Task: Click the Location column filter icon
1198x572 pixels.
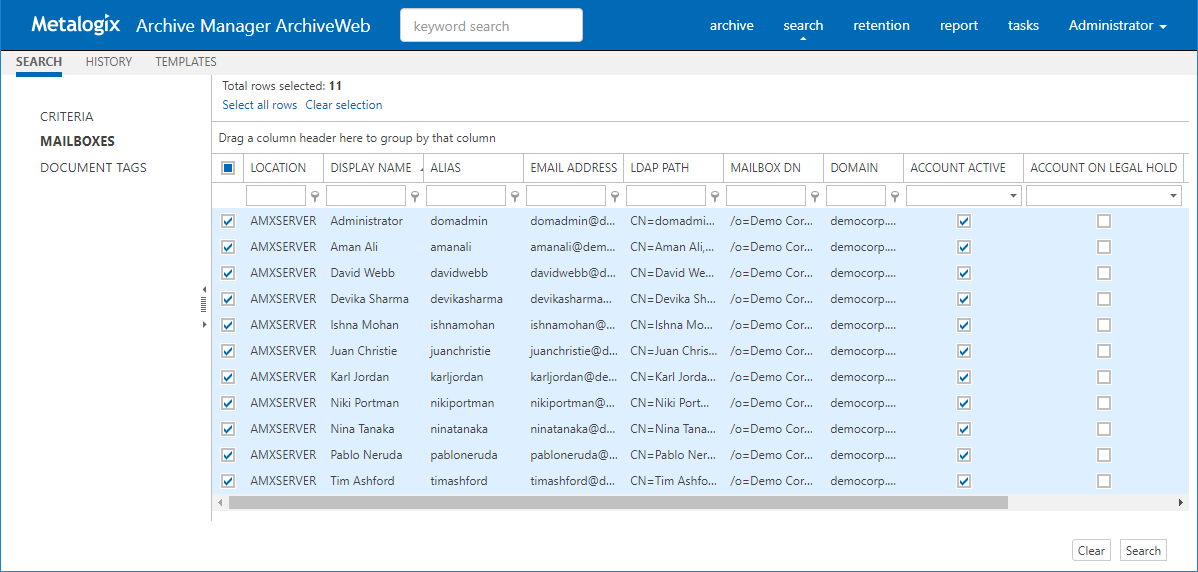Action: 315,197
